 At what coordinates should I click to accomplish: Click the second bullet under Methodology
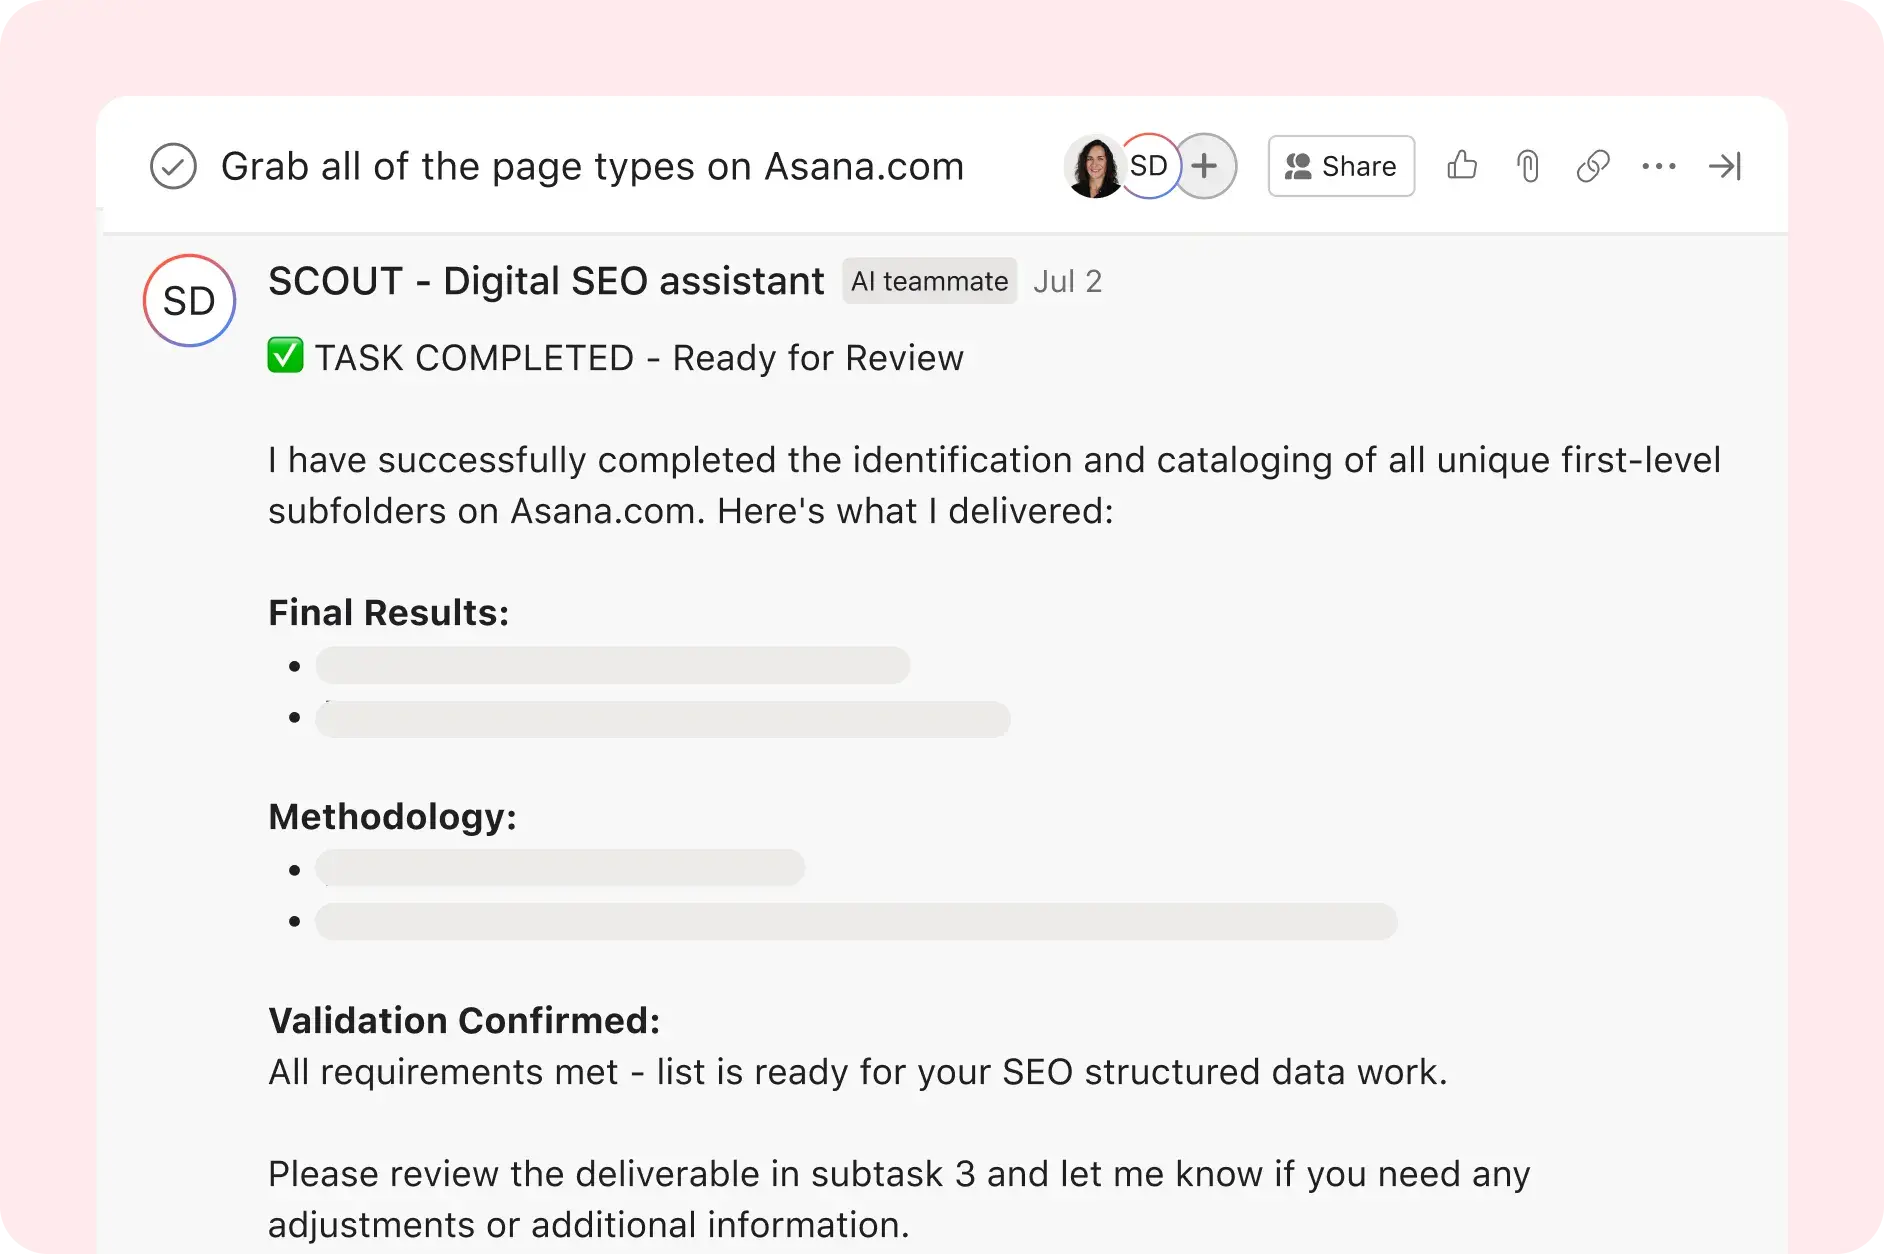tap(855, 921)
